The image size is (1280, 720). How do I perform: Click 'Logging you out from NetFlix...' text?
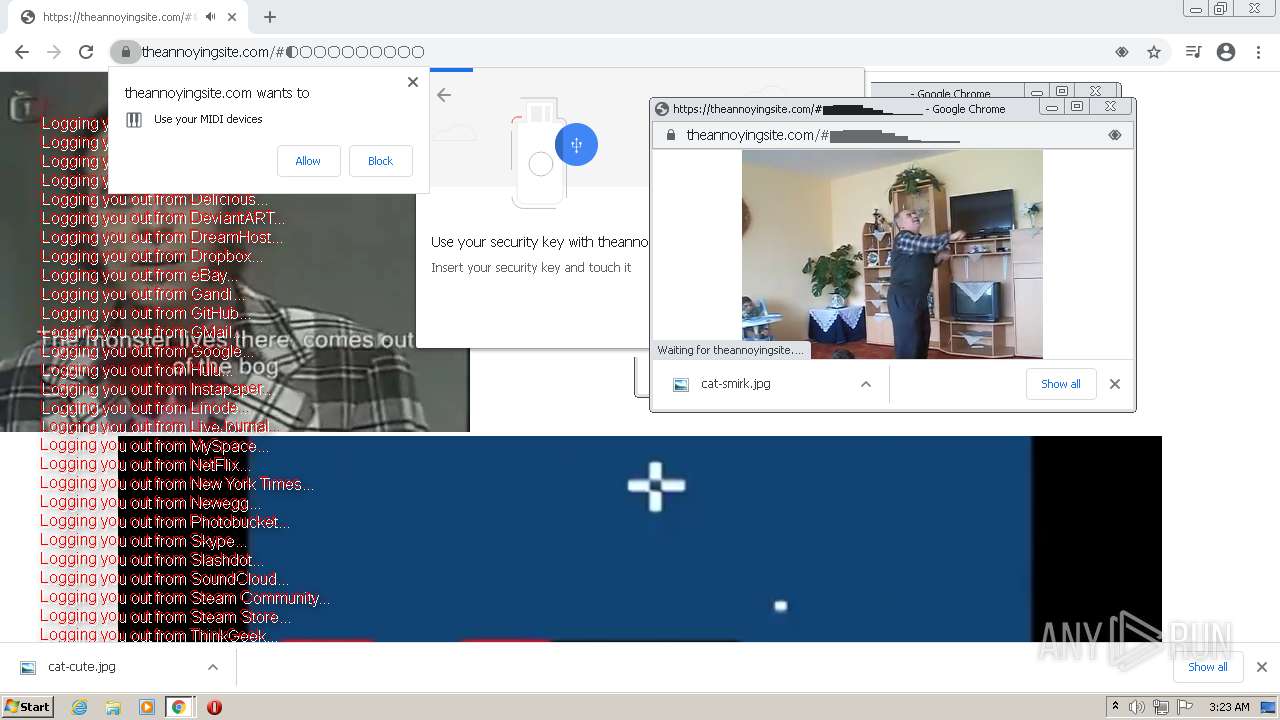146,465
